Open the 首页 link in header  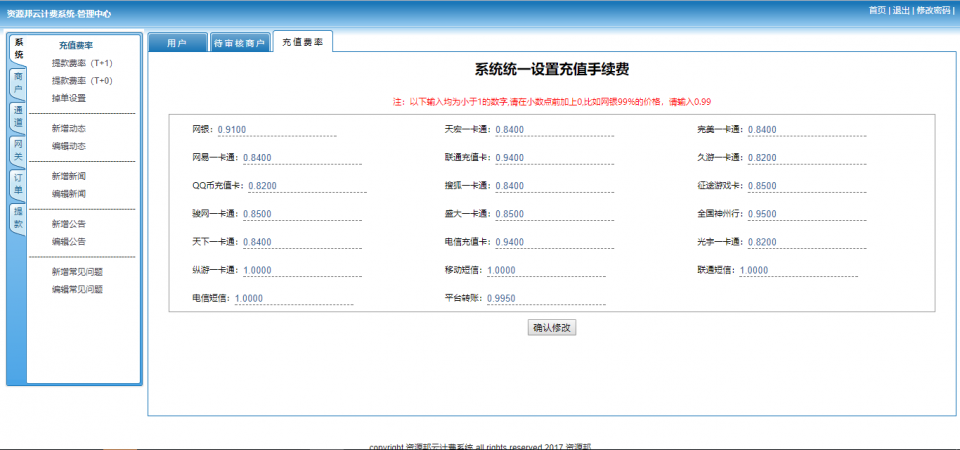coord(877,10)
